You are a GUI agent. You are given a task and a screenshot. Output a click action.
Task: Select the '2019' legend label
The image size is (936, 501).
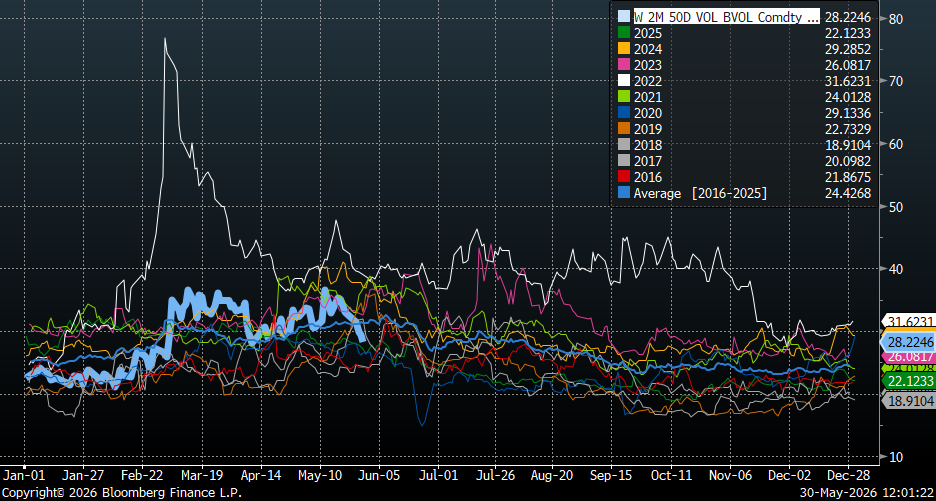pos(646,129)
